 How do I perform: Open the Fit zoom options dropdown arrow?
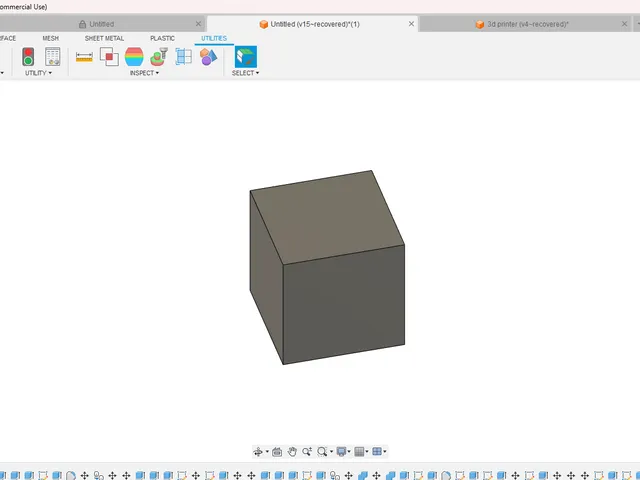pos(331,451)
